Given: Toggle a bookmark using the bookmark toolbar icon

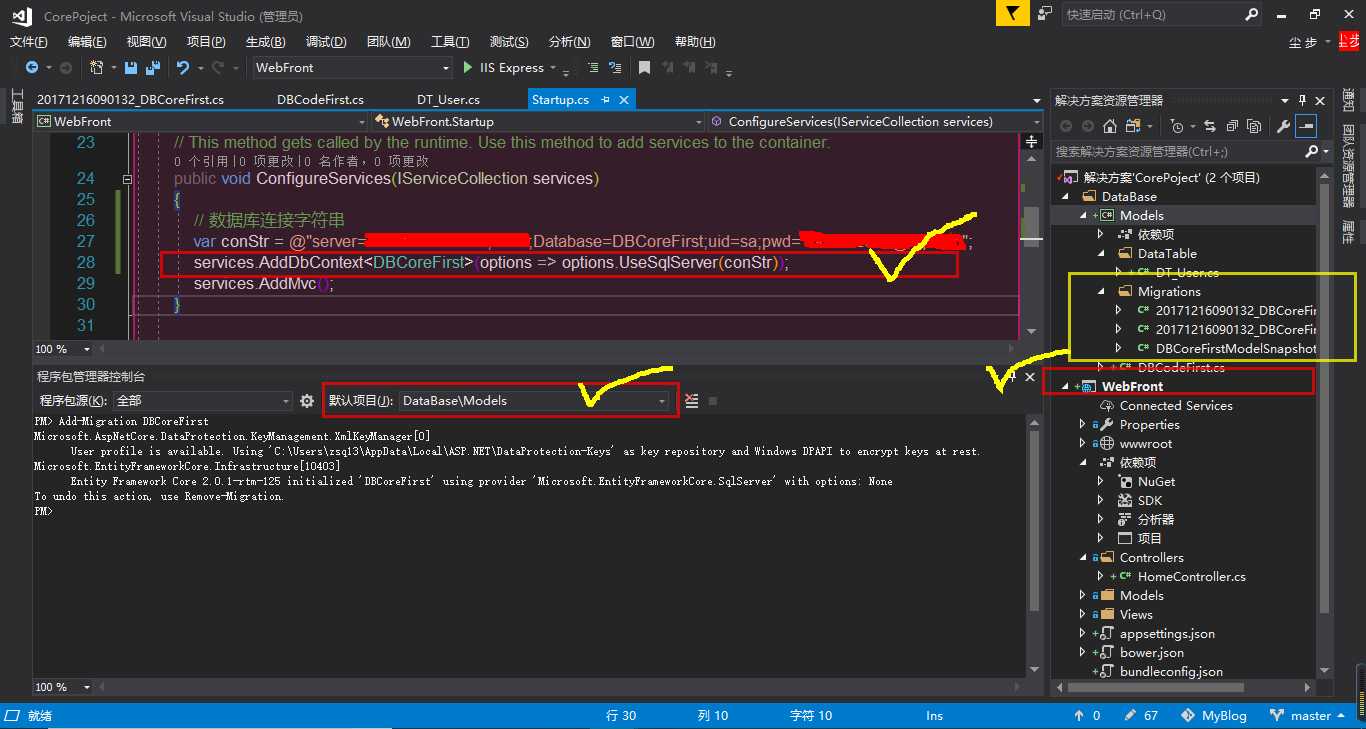Looking at the screenshot, I should [644, 68].
